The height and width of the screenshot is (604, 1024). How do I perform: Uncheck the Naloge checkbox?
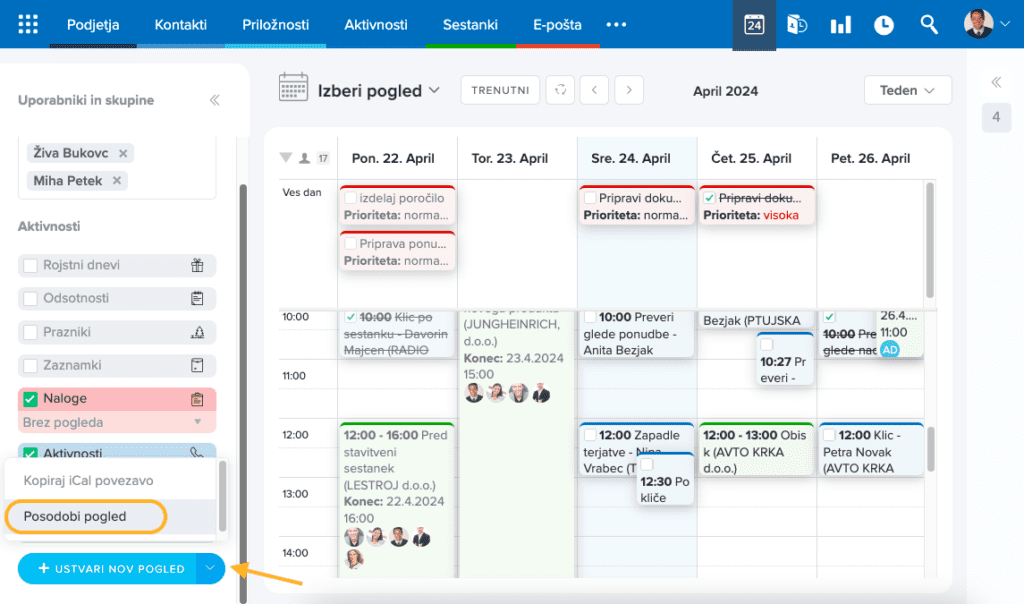[31, 399]
